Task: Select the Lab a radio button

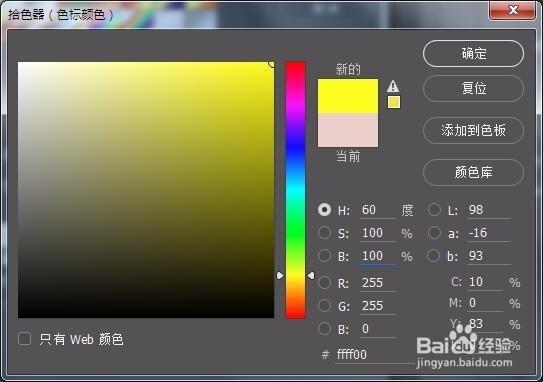Action: point(434,233)
